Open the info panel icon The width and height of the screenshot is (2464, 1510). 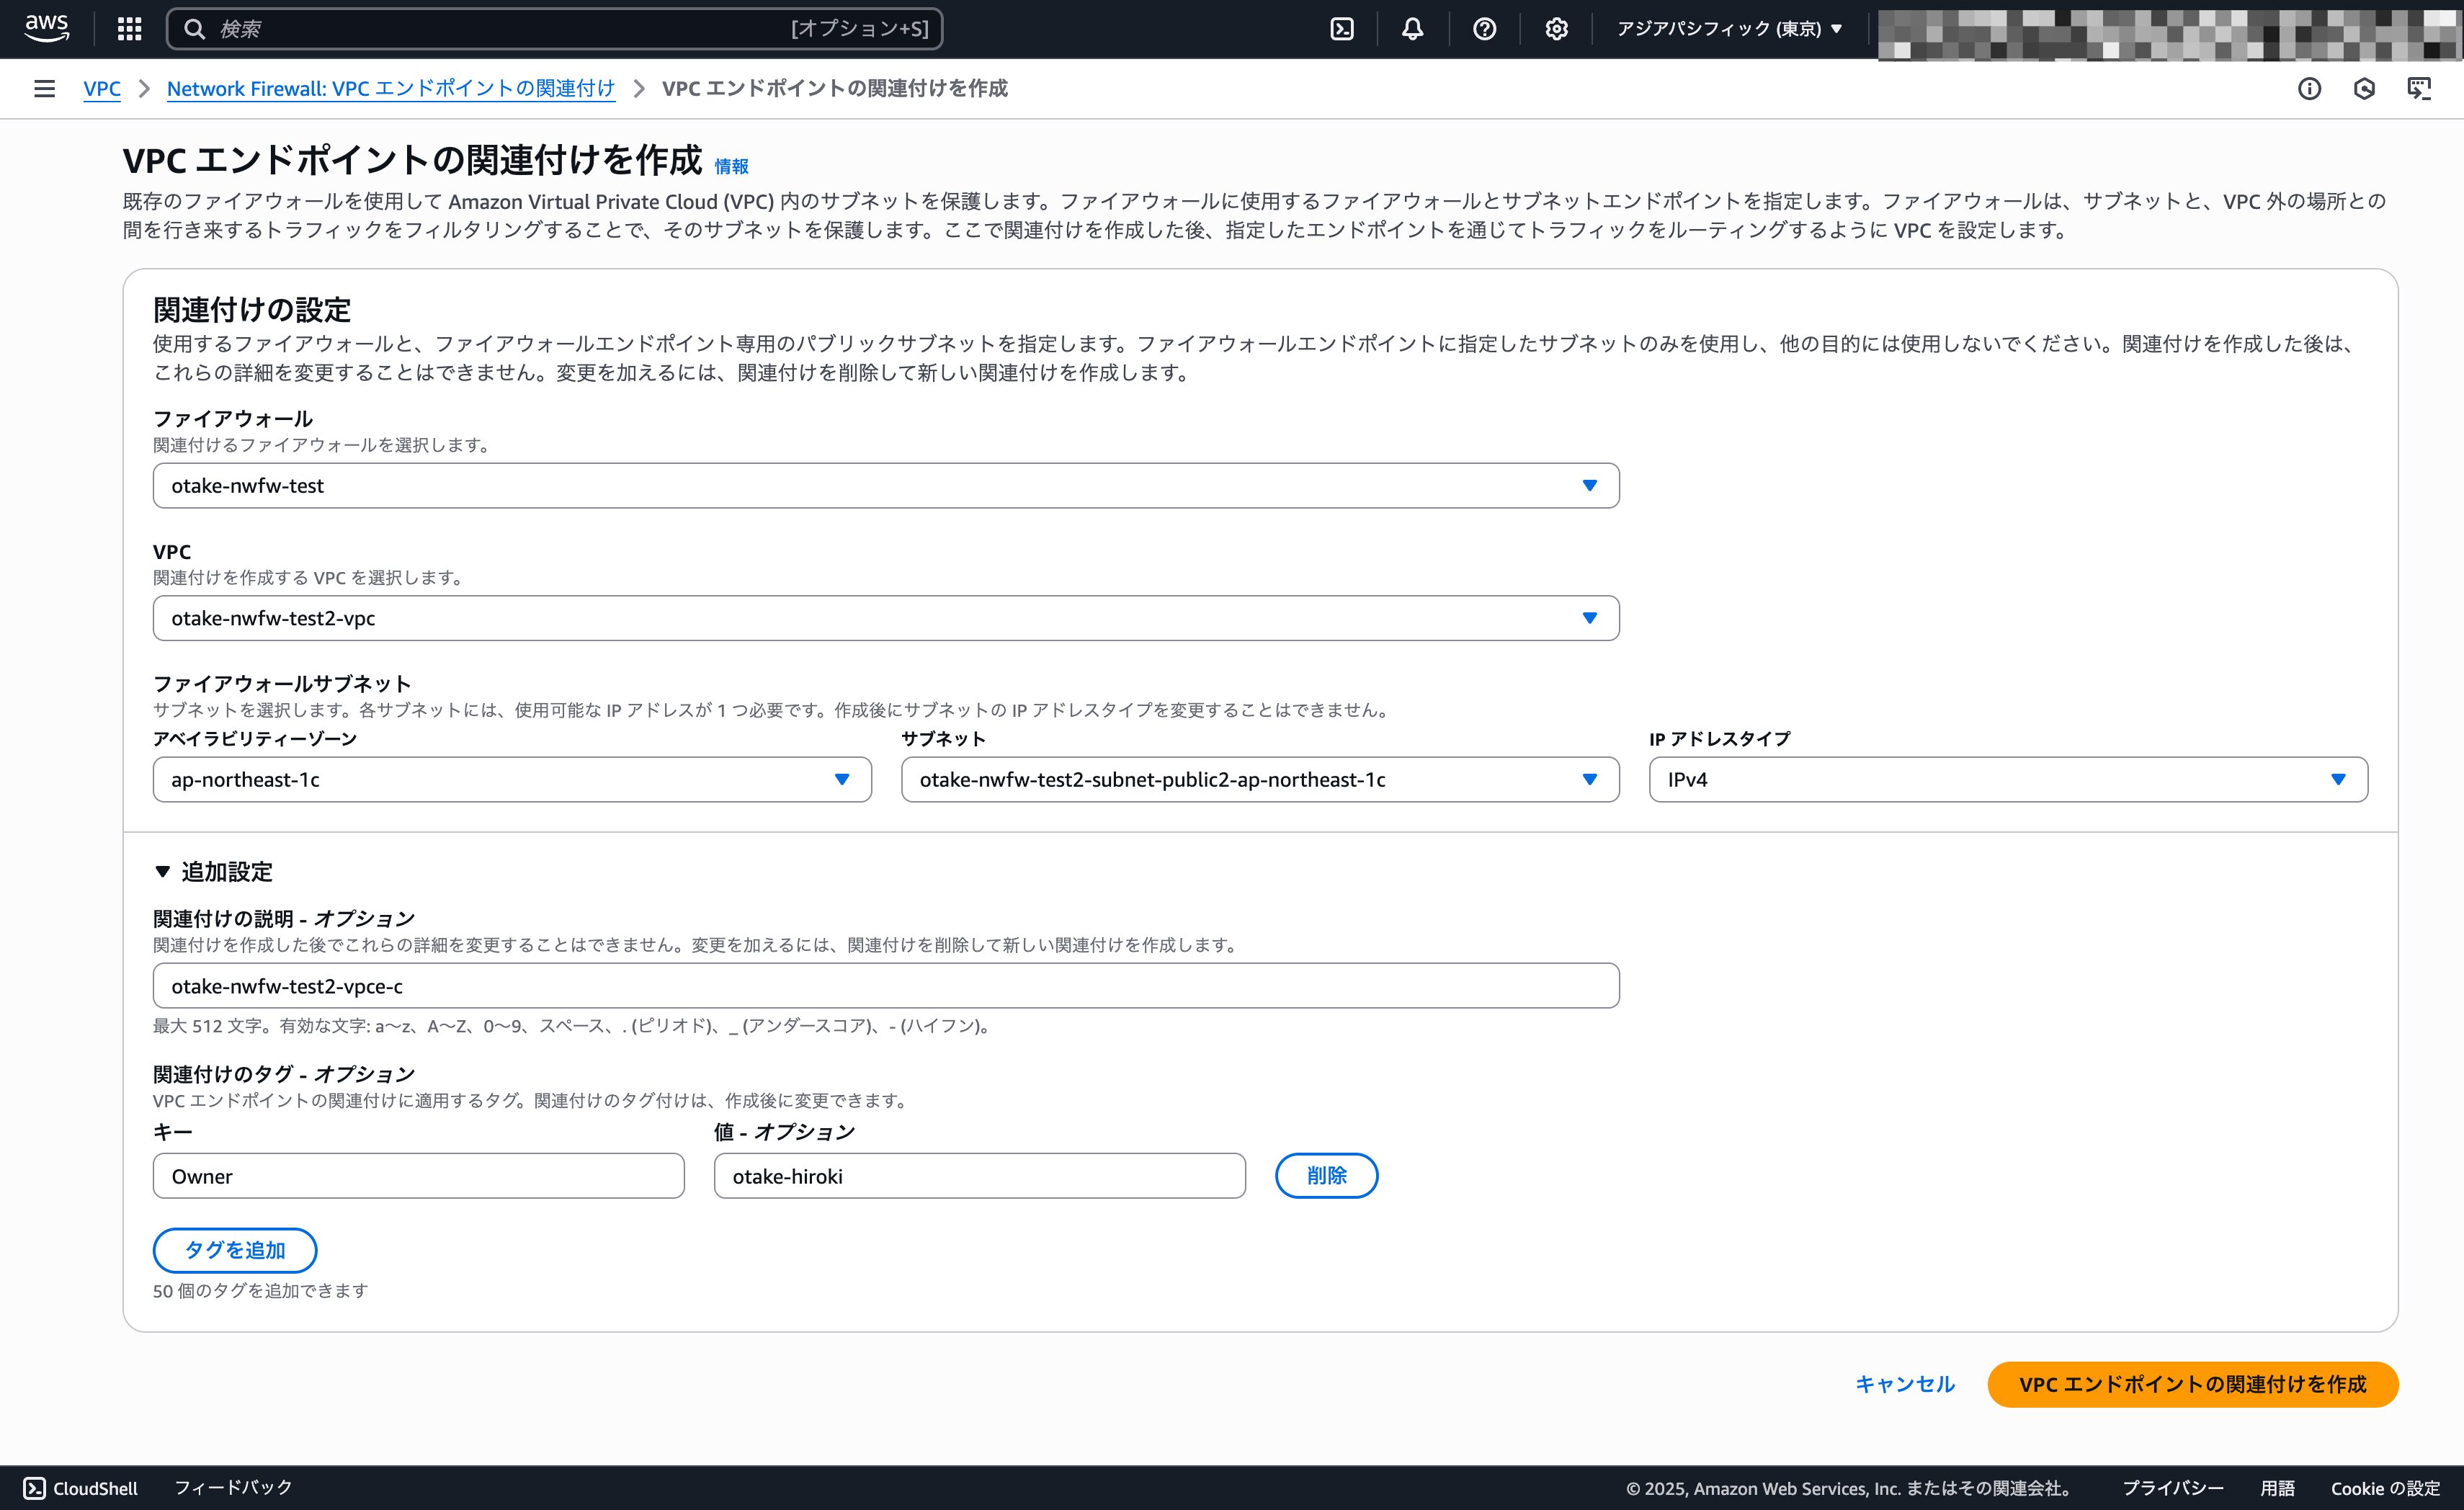pyautogui.click(x=2309, y=88)
